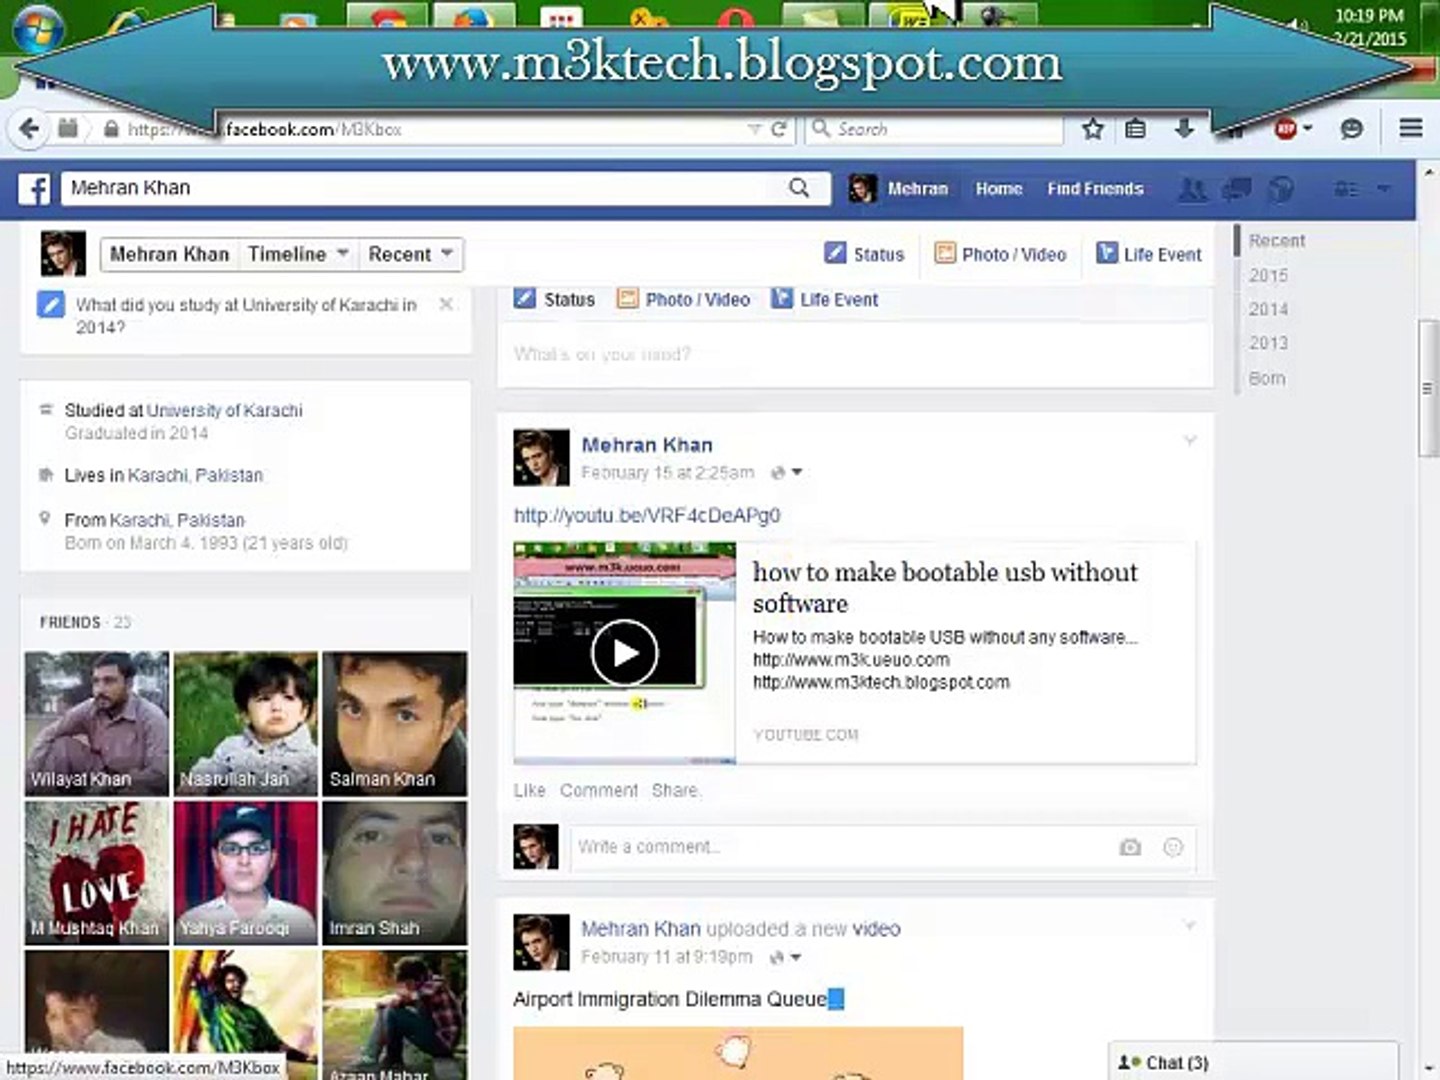Click Mehran Khan name in sticky header
The height and width of the screenshot is (1080, 1440).
click(x=169, y=254)
